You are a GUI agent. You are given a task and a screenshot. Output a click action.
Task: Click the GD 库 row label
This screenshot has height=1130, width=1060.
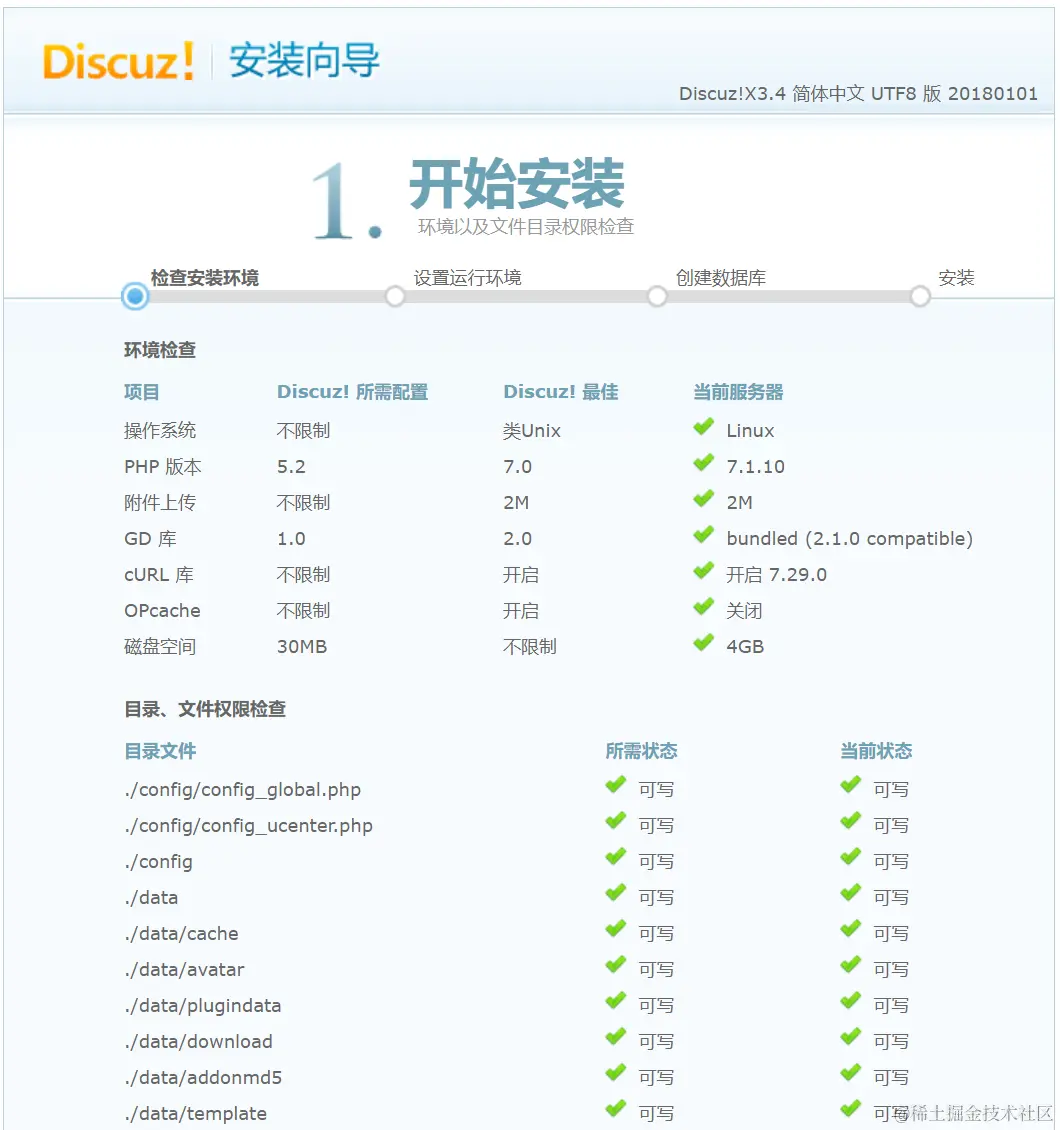(150, 539)
